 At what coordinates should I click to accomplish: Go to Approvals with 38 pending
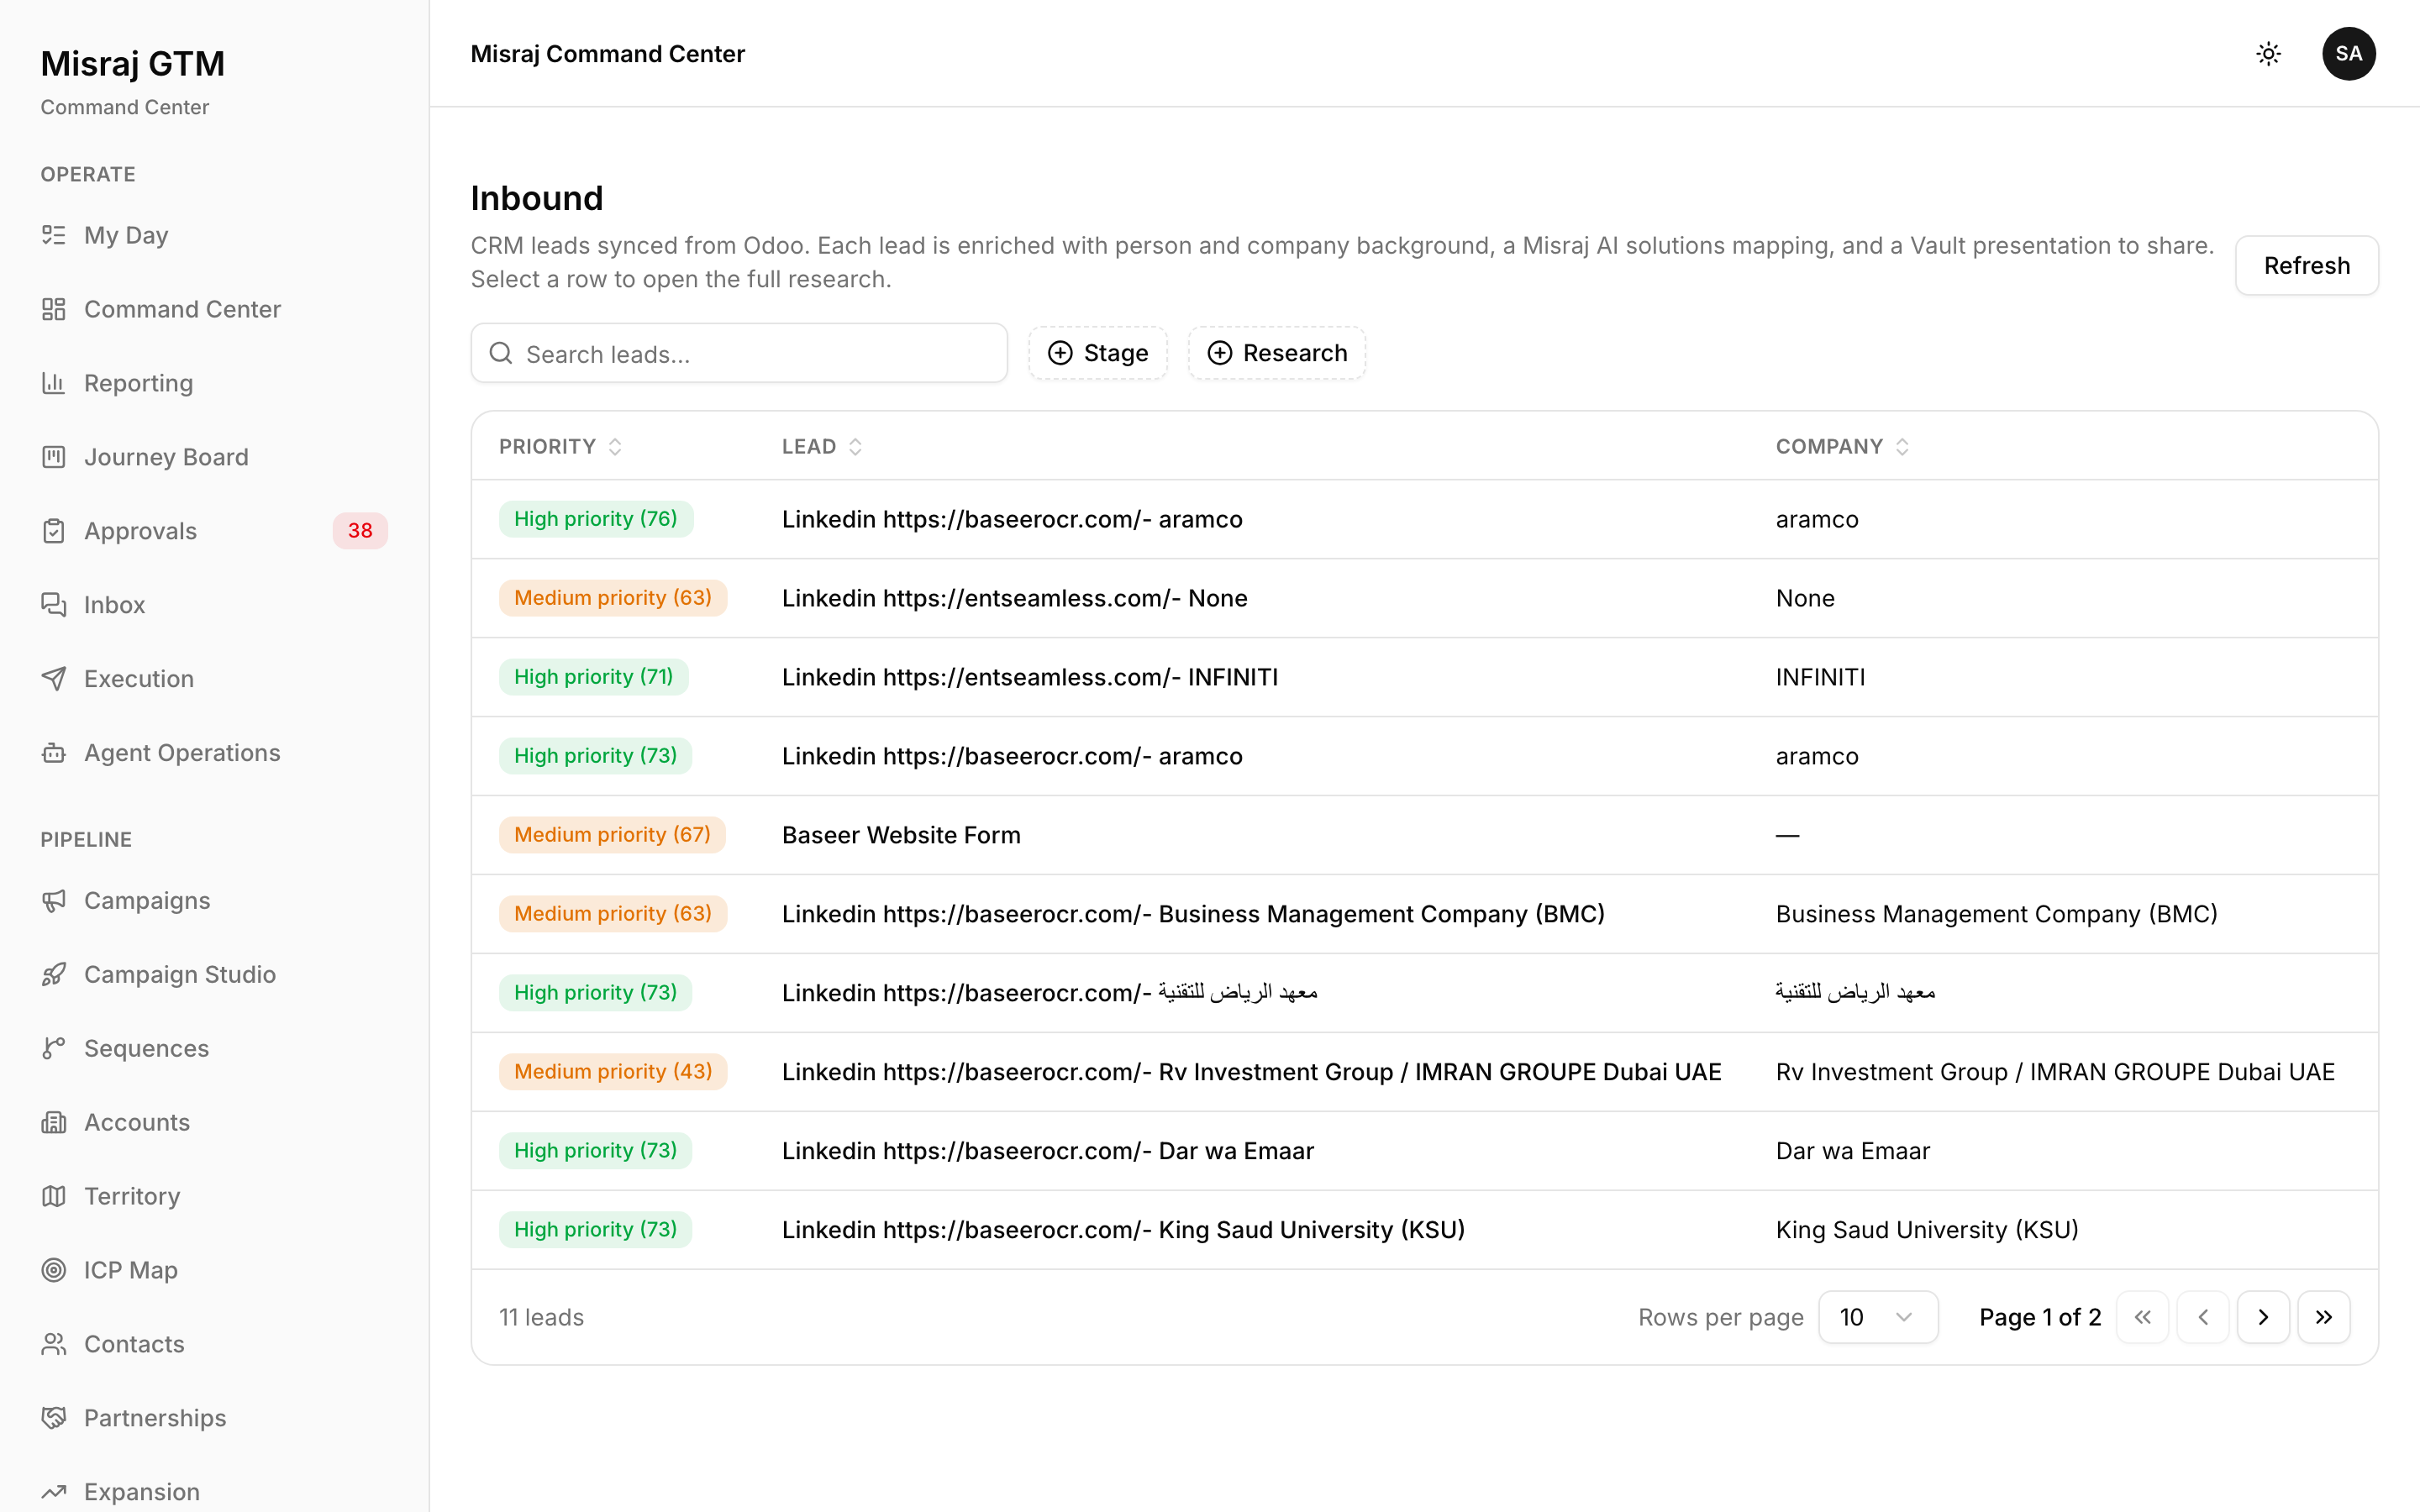pyautogui.click(x=214, y=531)
